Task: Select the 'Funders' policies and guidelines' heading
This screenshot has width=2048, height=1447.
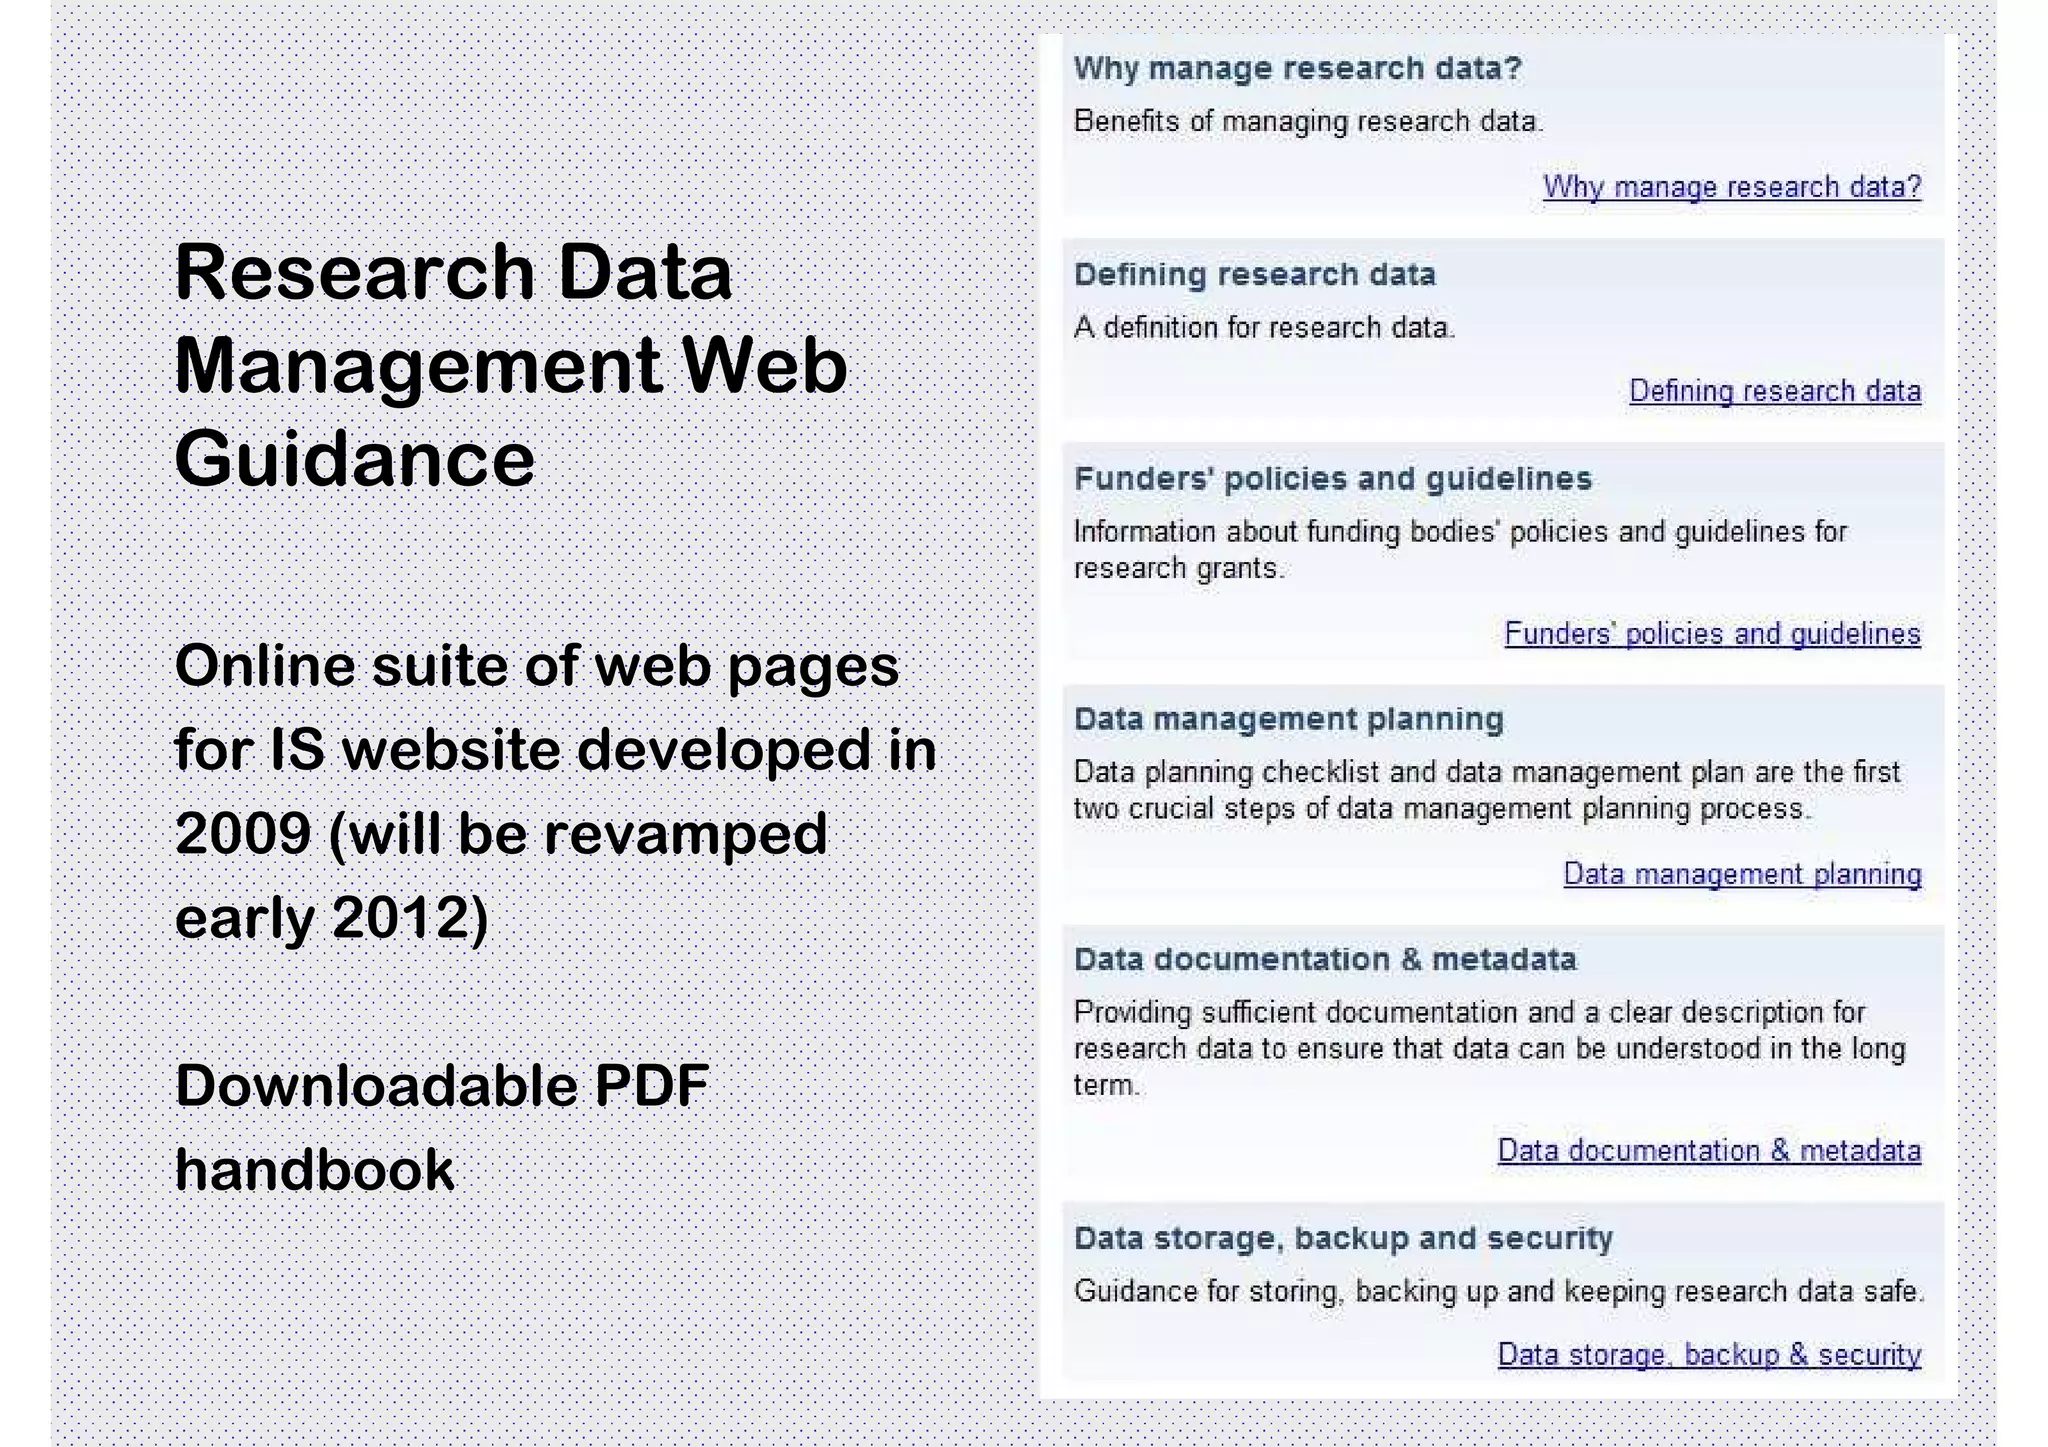Action: [x=1332, y=478]
